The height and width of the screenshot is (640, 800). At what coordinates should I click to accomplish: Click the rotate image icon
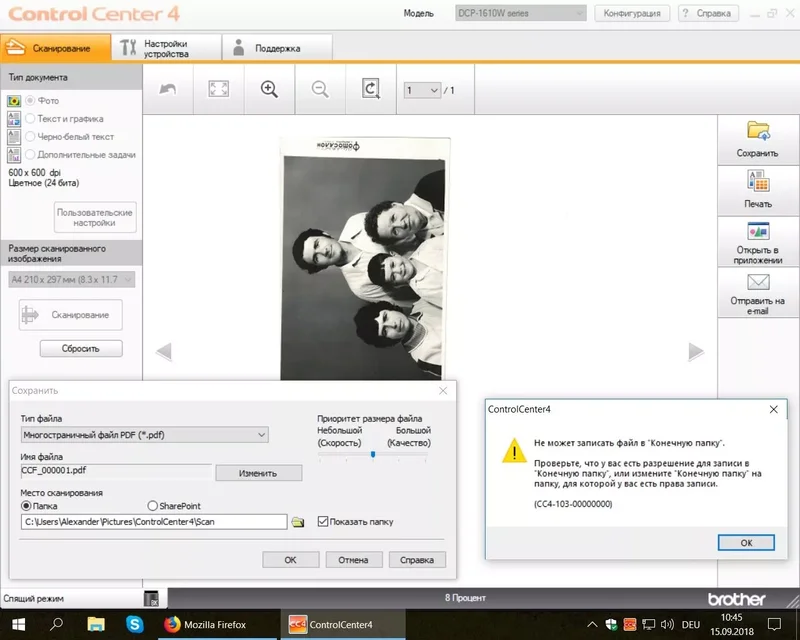click(371, 89)
